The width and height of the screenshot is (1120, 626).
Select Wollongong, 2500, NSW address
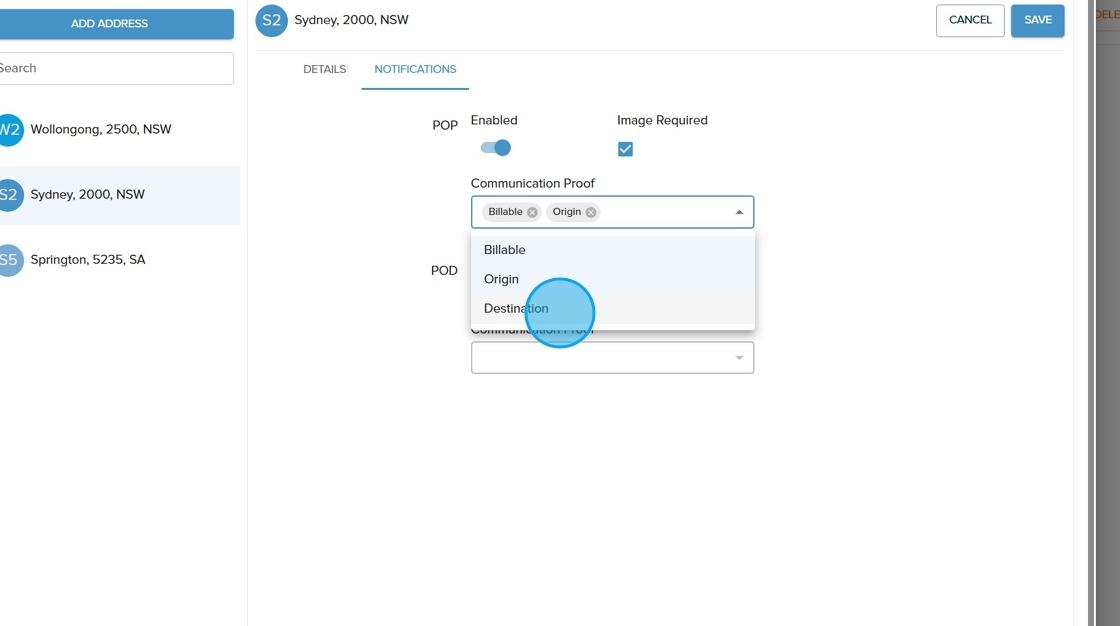(x=101, y=130)
